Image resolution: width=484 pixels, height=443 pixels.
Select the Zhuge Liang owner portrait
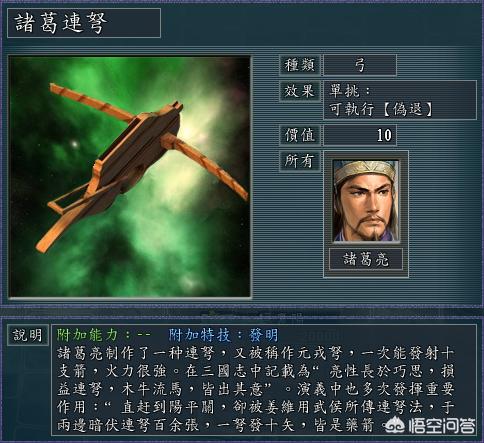point(366,201)
